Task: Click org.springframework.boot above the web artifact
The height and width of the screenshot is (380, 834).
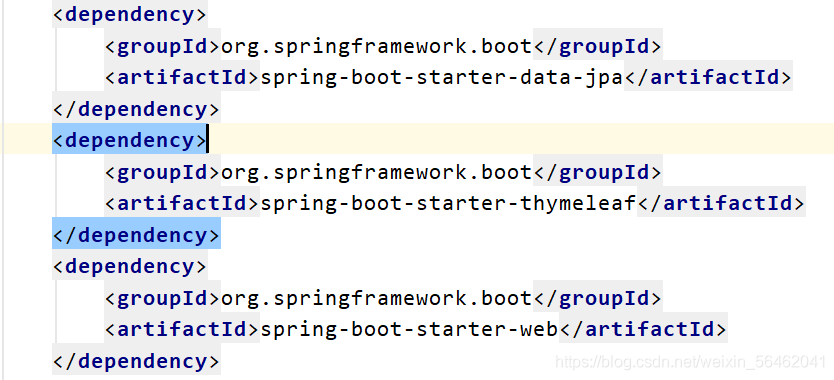Action: (x=377, y=298)
